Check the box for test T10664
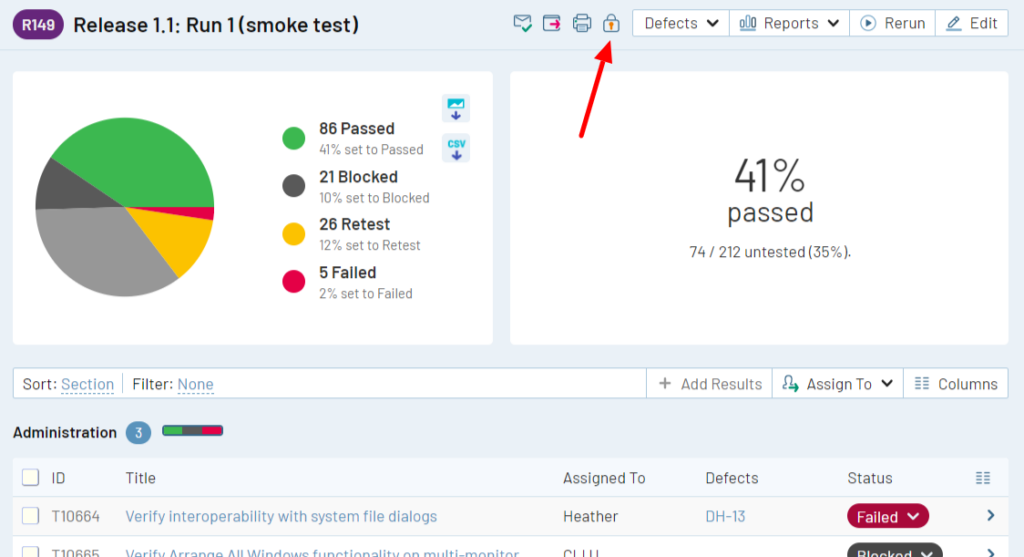 pyautogui.click(x=31, y=516)
